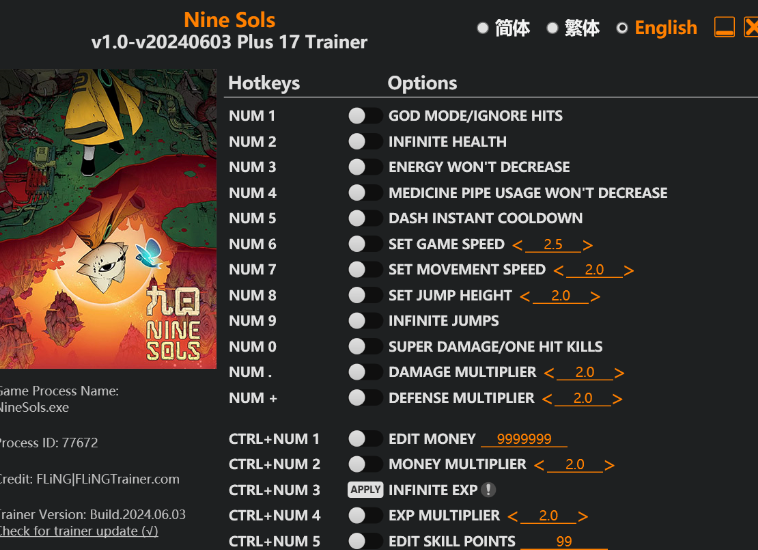
Task: Click the Hotkeys column header
Action: point(264,83)
